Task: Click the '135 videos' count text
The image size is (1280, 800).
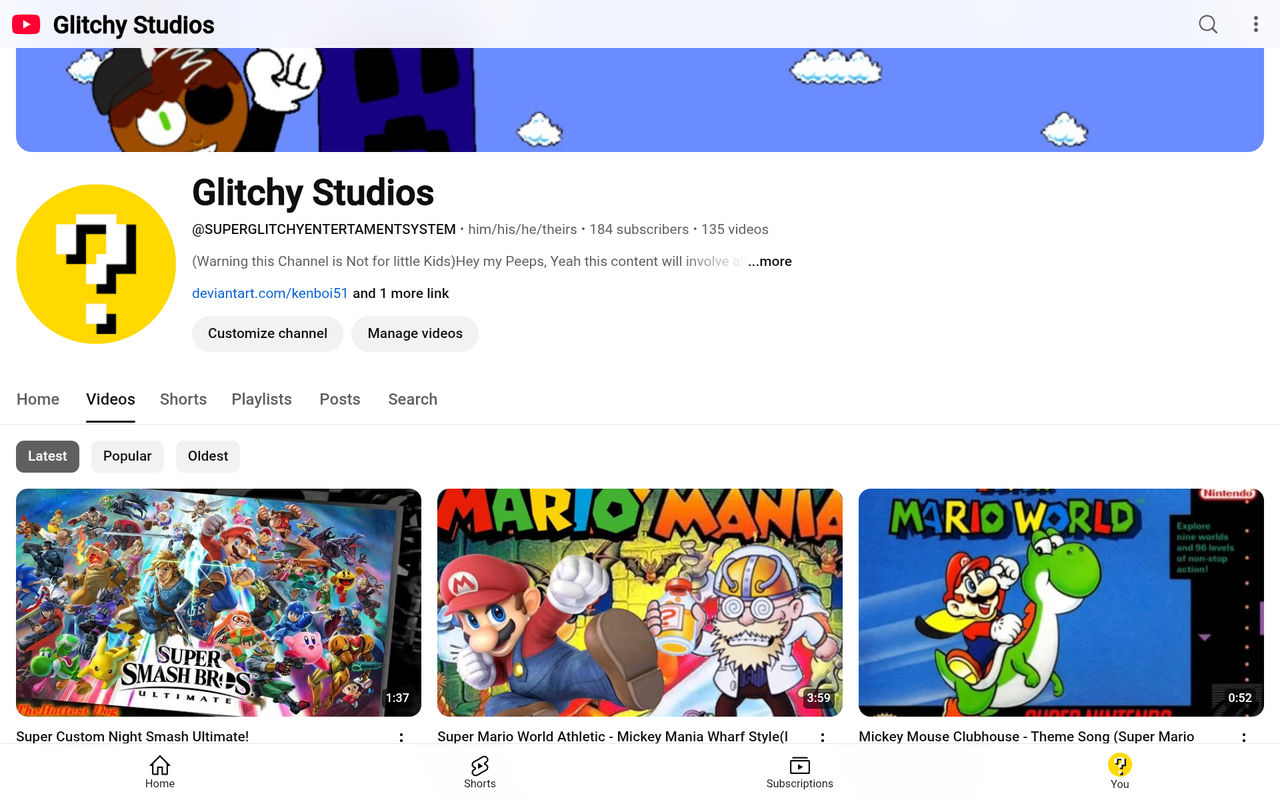Action: pos(735,229)
